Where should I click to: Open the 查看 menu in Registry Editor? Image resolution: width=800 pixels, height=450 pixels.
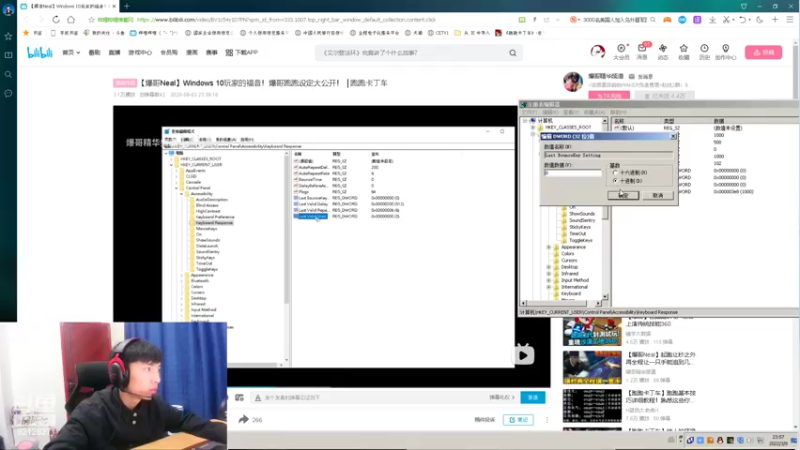(x=570, y=112)
